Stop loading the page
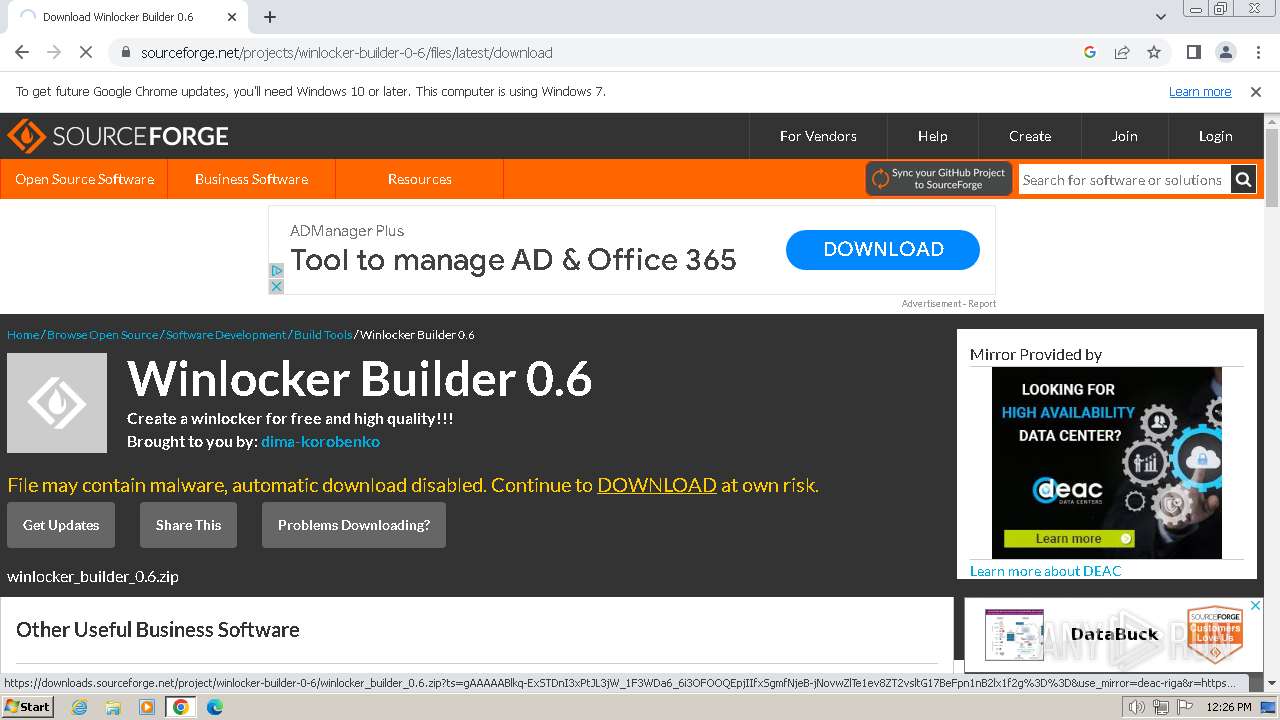The width and height of the screenshot is (1280, 720). point(86,52)
